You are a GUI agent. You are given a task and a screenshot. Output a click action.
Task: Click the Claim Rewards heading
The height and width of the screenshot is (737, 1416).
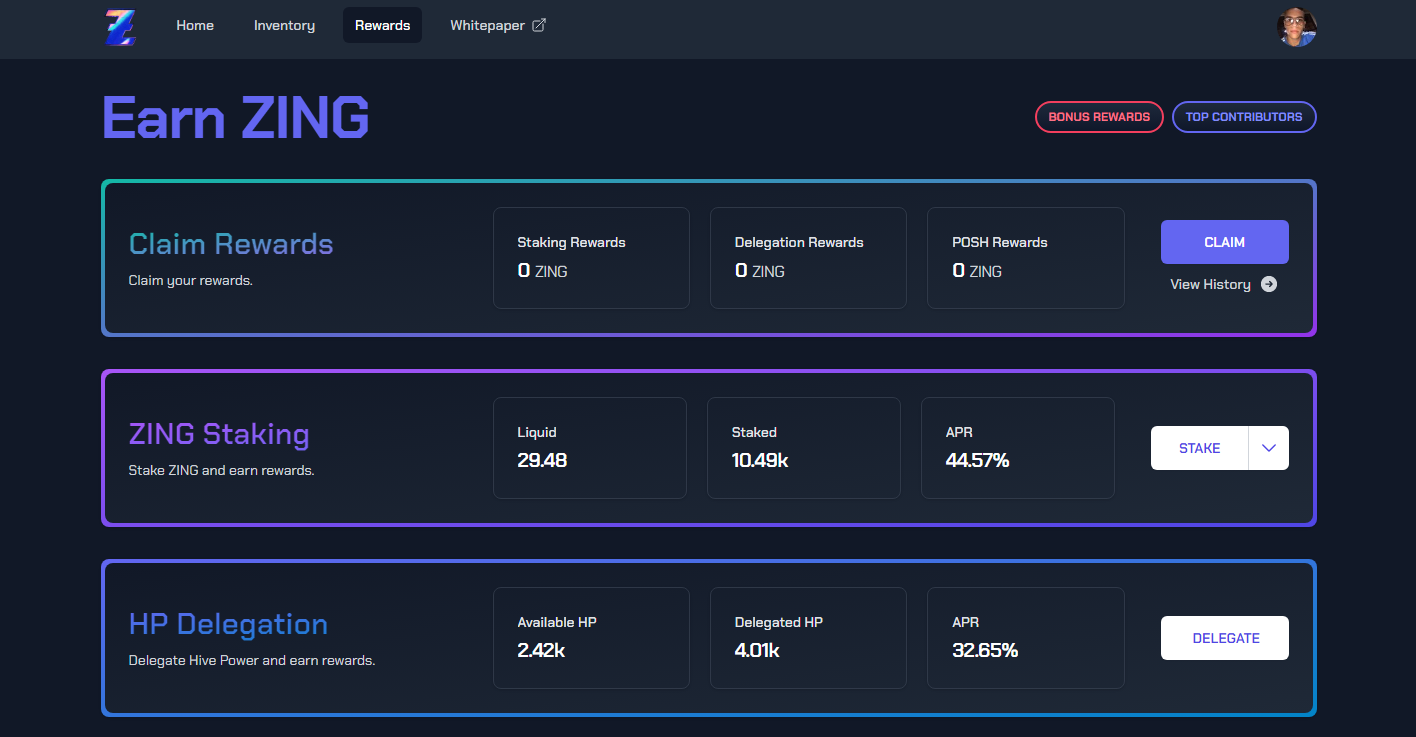(x=231, y=244)
